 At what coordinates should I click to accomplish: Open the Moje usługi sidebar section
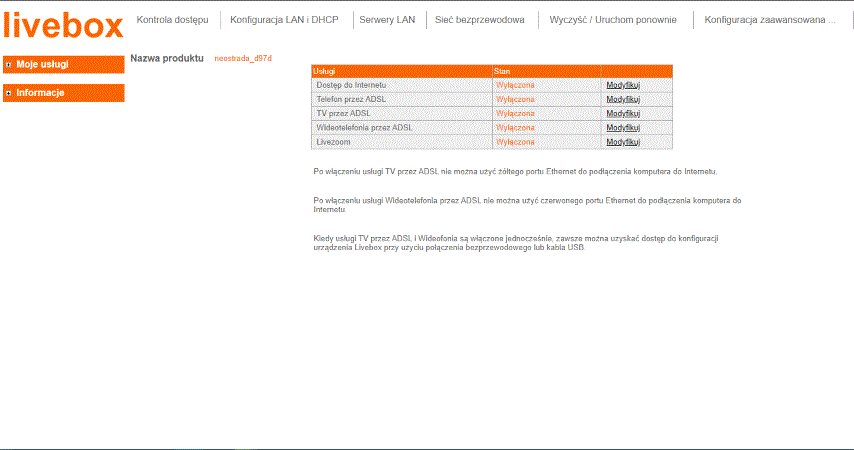pos(64,64)
